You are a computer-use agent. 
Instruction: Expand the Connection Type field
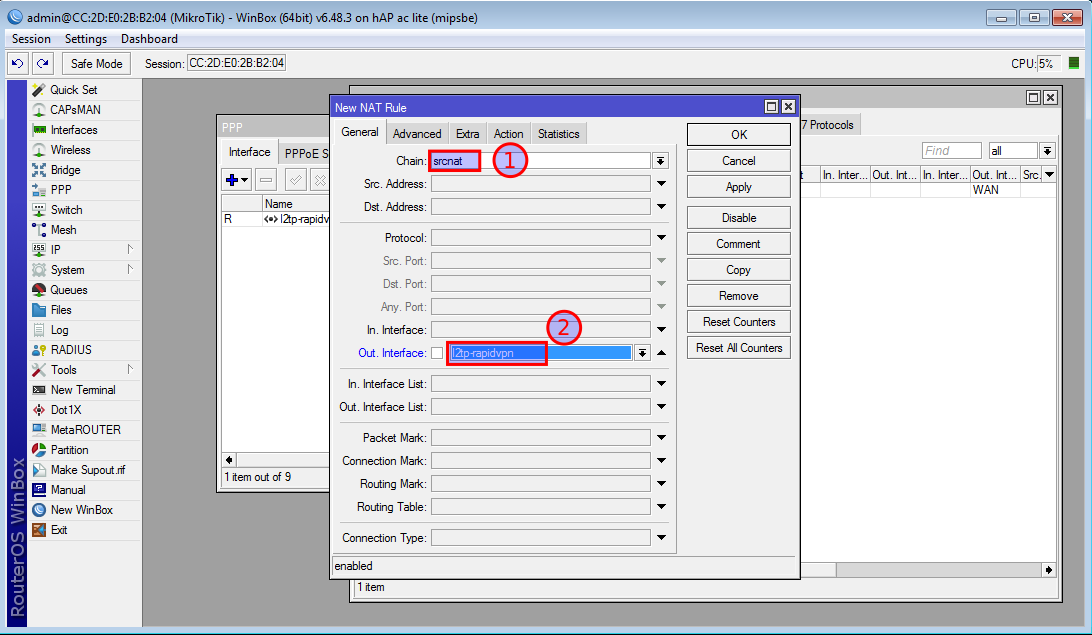(661, 538)
